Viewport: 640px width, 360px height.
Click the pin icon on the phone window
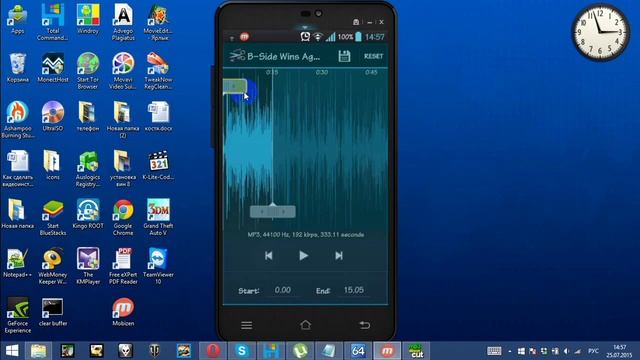pos(356,22)
